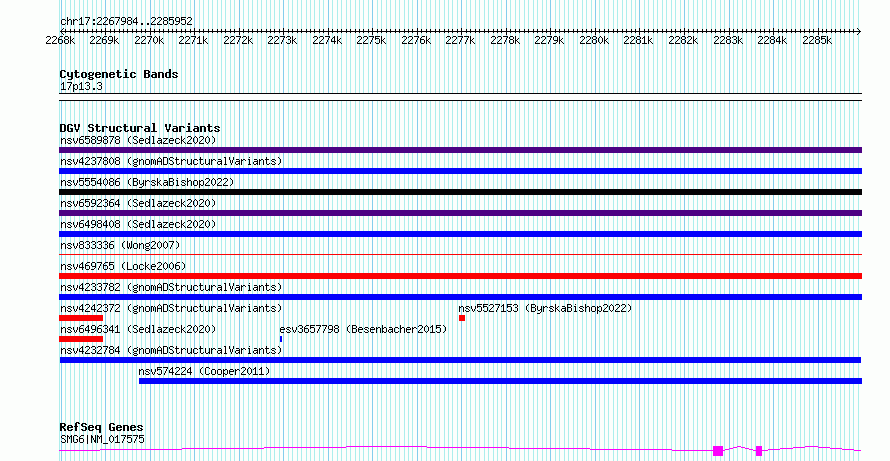Click the nsv6592364 (Sedlazeck2020) label
The height and width of the screenshot is (461, 890).
(138, 203)
